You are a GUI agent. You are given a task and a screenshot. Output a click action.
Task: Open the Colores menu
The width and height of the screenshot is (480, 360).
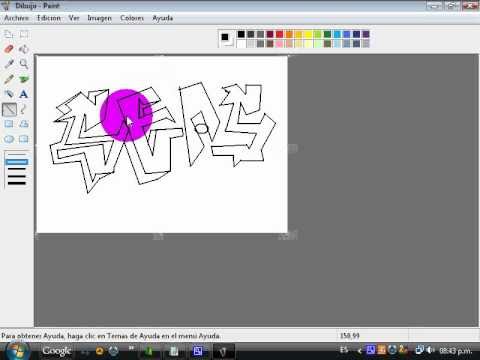click(x=132, y=18)
